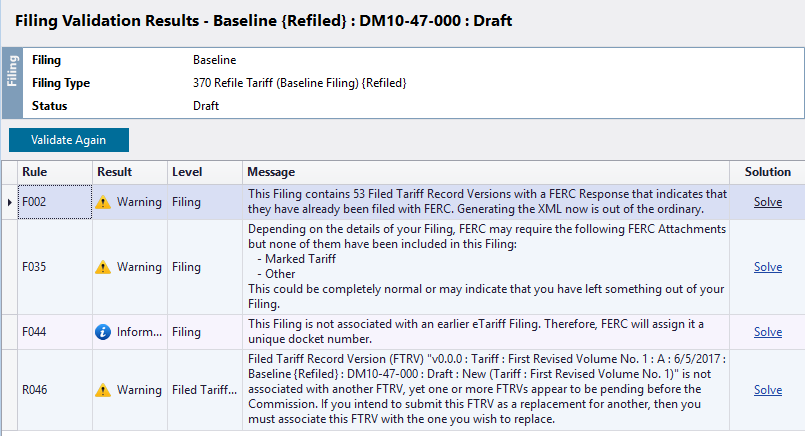Open the Solve link for rule F035
This screenshot has height=436, width=805.
coord(768,267)
